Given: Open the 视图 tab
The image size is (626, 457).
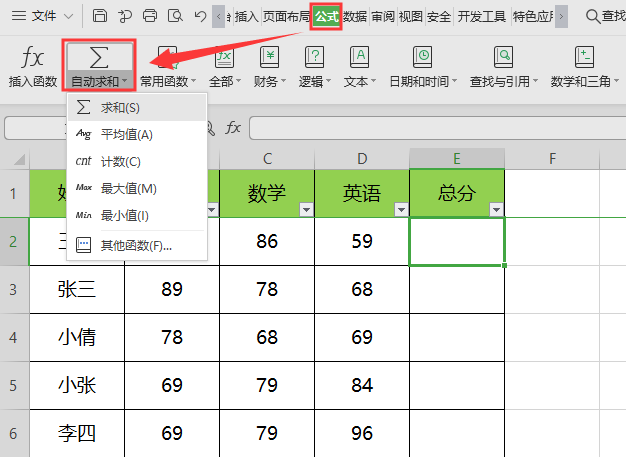Looking at the screenshot, I should point(411,16).
